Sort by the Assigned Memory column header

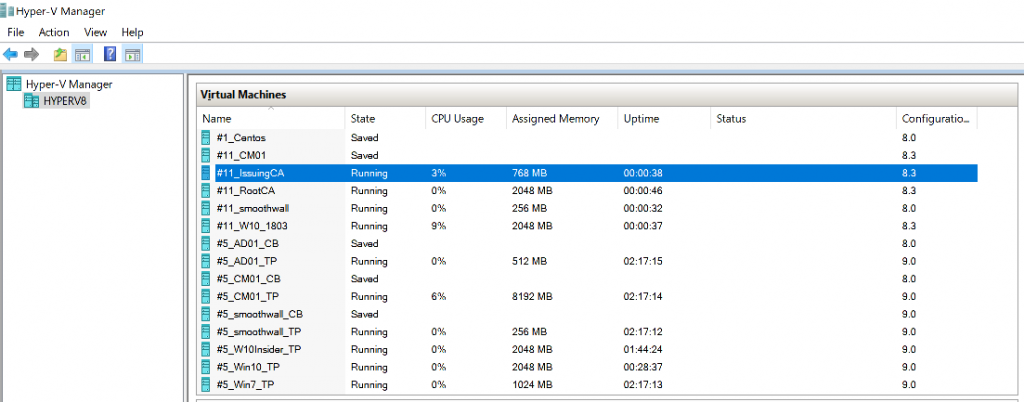(x=562, y=119)
